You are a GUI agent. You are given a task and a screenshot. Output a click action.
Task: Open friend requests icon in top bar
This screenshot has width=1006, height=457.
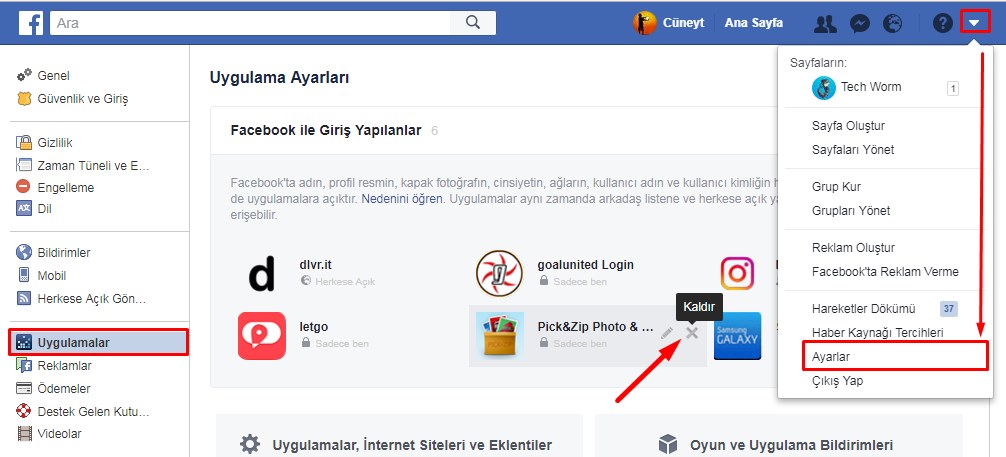click(x=825, y=23)
